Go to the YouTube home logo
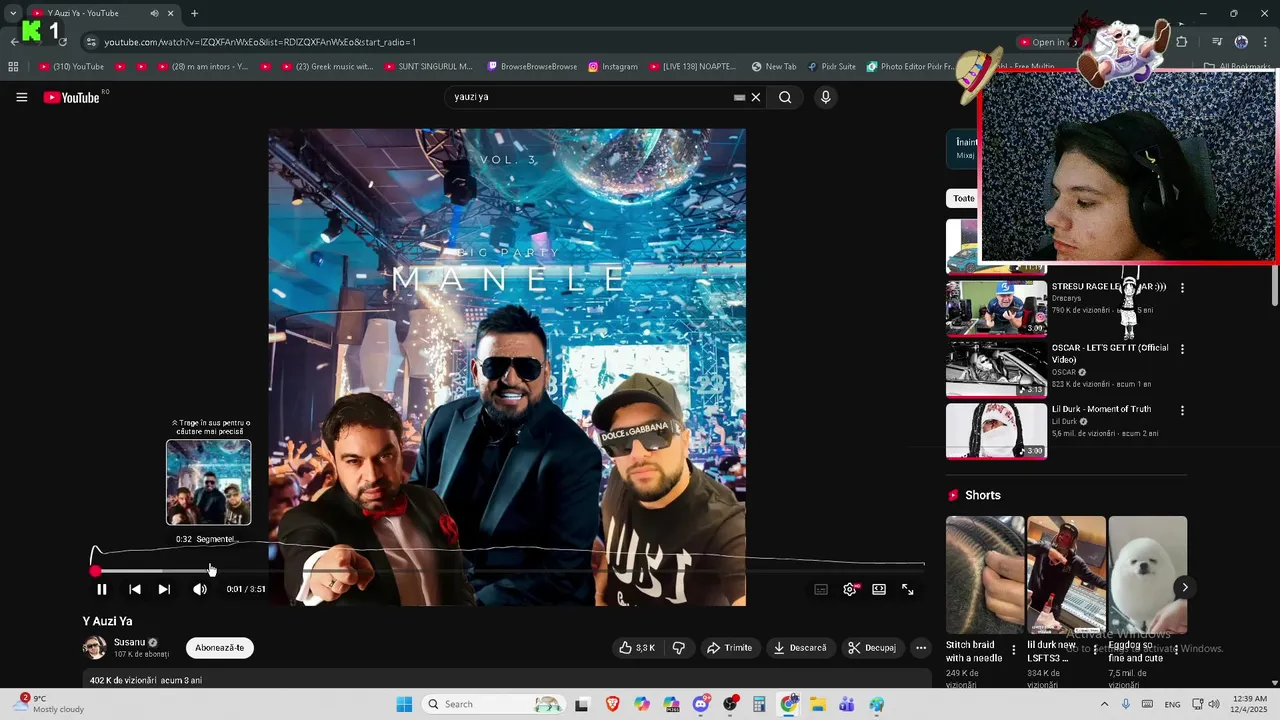The height and width of the screenshot is (720, 1280). [72, 97]
